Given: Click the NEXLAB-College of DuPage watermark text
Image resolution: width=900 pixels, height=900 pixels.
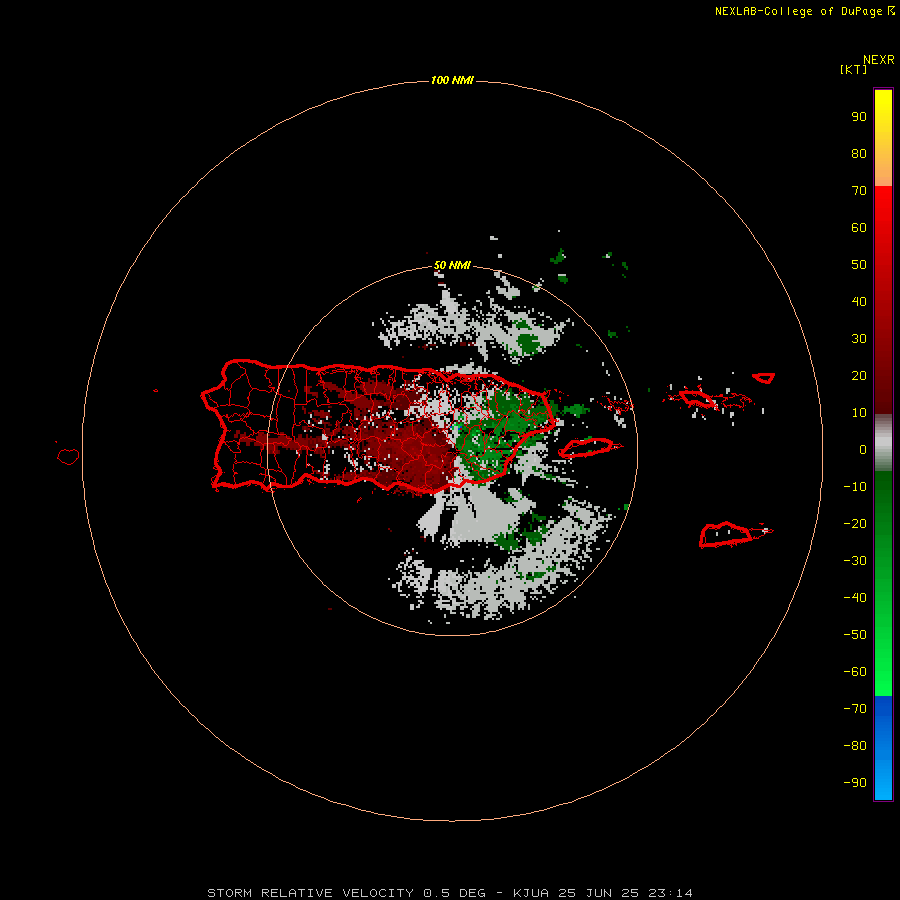Looking at the screenshot, I should 804,11.
